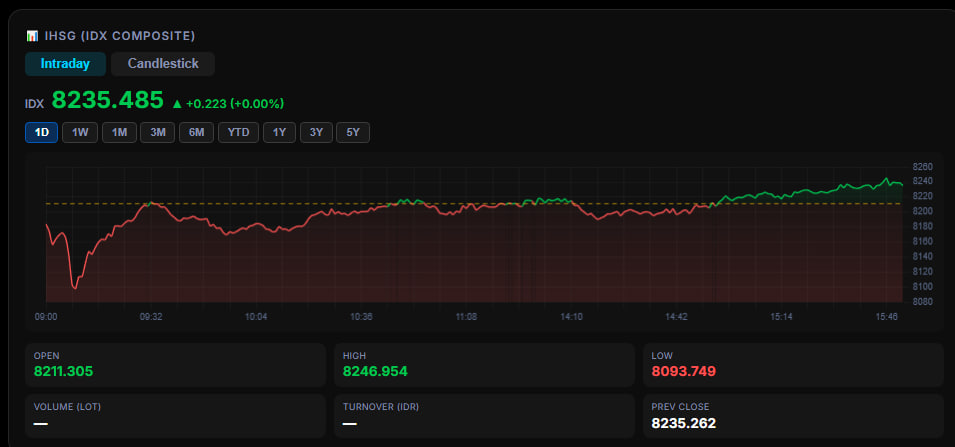The height and width of the screenshot is (447, 955).
Task: Click the HIGH value 8246.954 card
Action: pyautogui.click(x=484, y=365)
